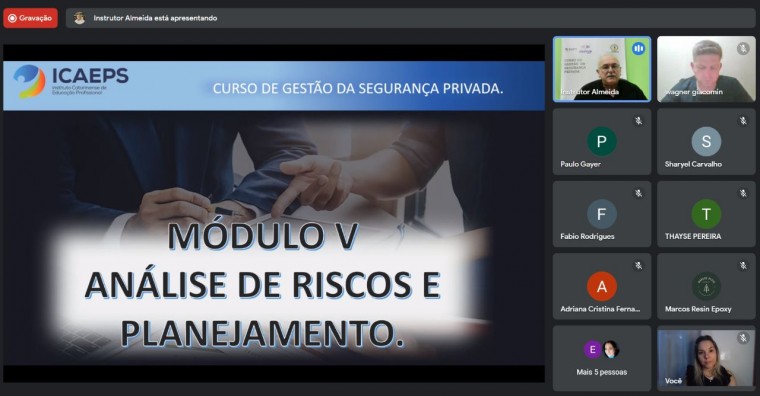Click the muted mic icon on THAYSE PEREIRA's tile
This screenshot has height=396, width=760.
[x=743, y=193]
